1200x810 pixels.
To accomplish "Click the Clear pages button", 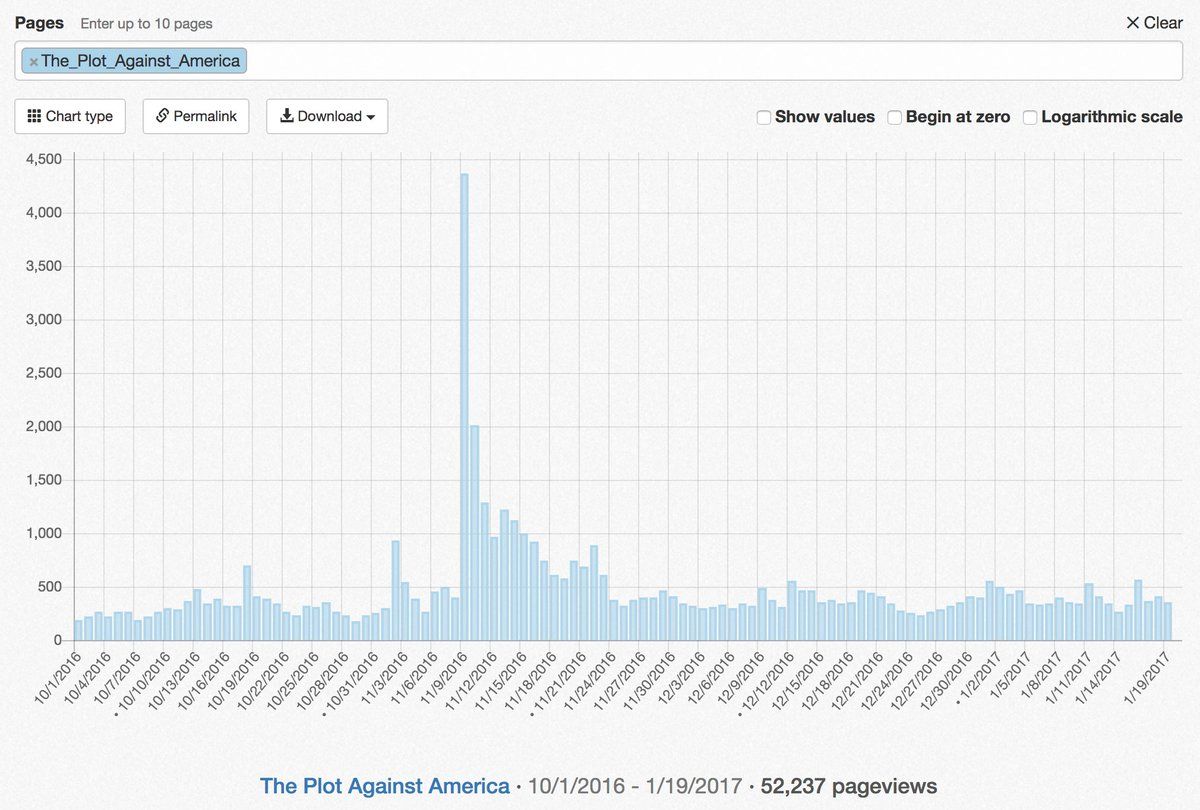I will click(x=1154, y=23).
